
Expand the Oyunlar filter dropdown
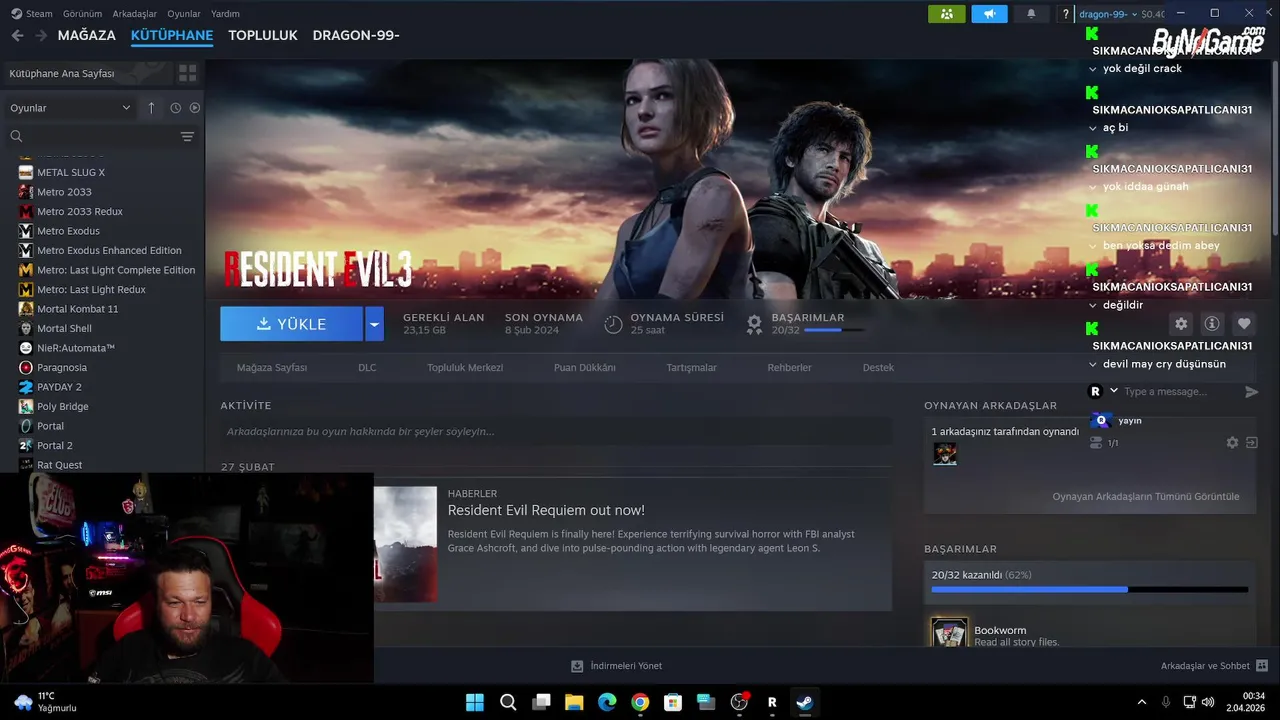pyautogui.click(x=70, y=108)
